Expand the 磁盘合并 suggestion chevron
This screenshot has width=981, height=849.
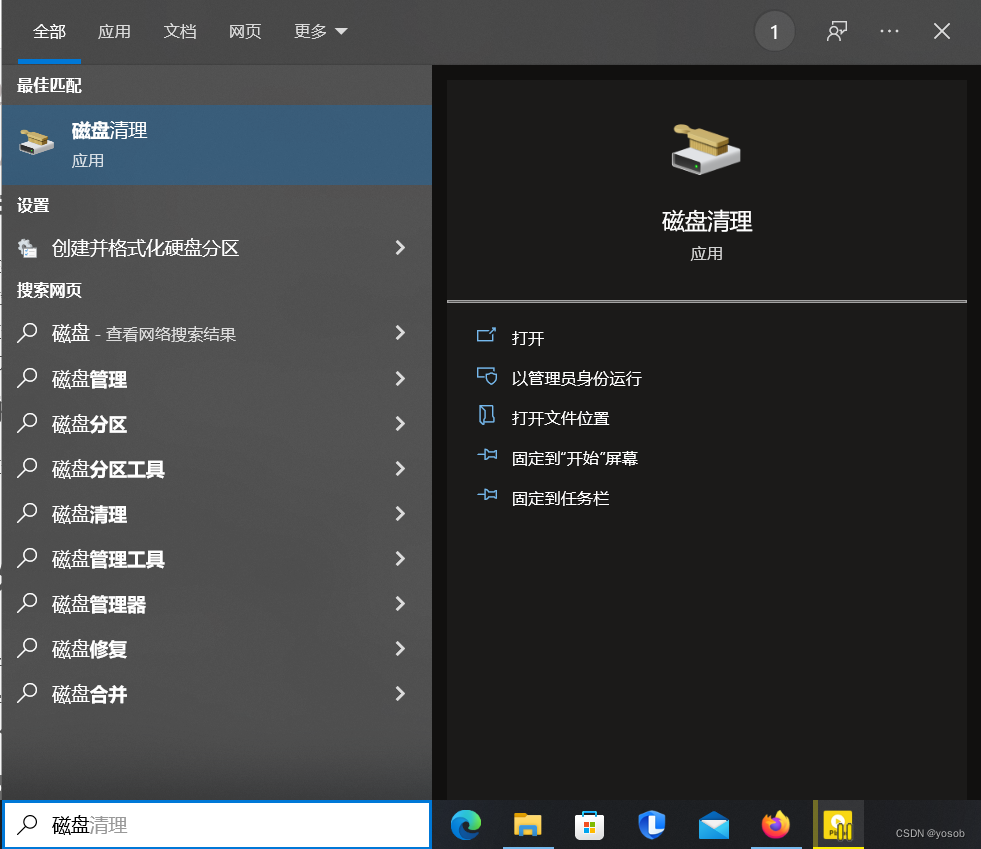click(x=400, y=693)
